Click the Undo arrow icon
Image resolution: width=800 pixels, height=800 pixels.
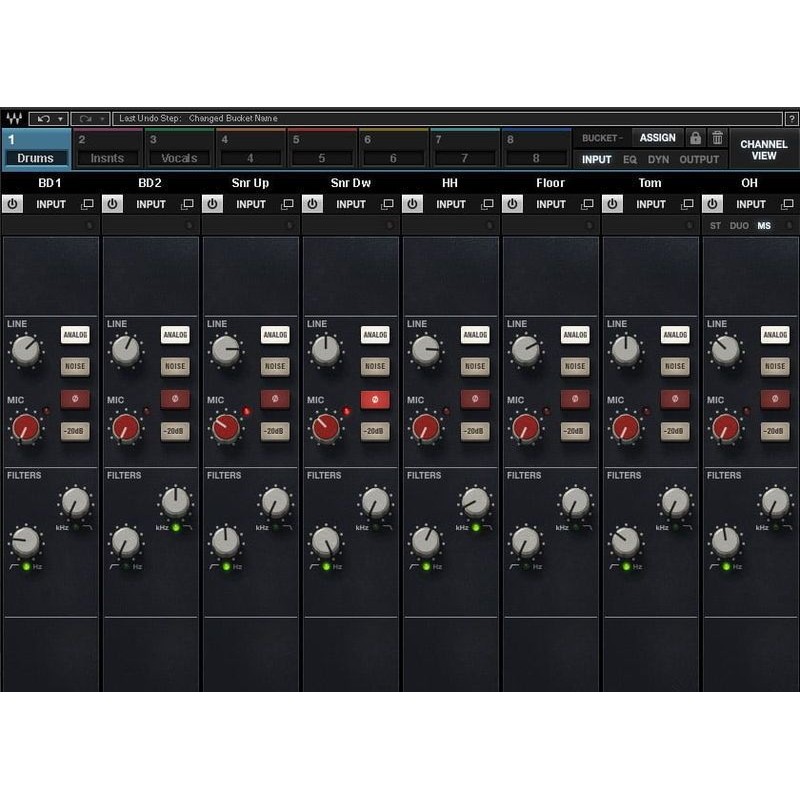(x=44, y=118)
